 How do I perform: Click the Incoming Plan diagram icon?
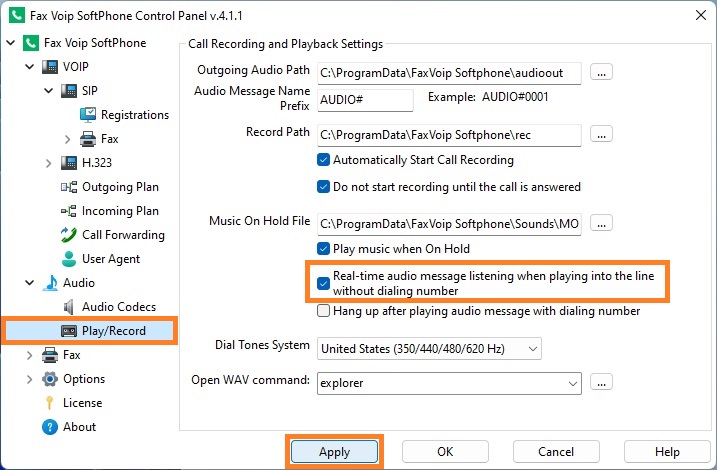(69, 211)
